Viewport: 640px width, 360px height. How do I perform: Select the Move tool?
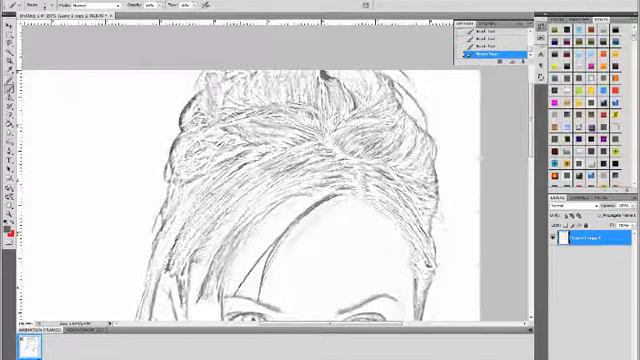point(9,26)
